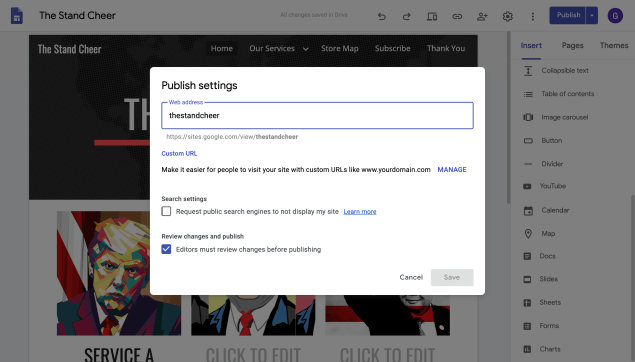Image resolution: width=635 pixels, height=362 pixels.
Task: Click the site title 'The Stand Cheer' field
Action: [x=77, y=16]
